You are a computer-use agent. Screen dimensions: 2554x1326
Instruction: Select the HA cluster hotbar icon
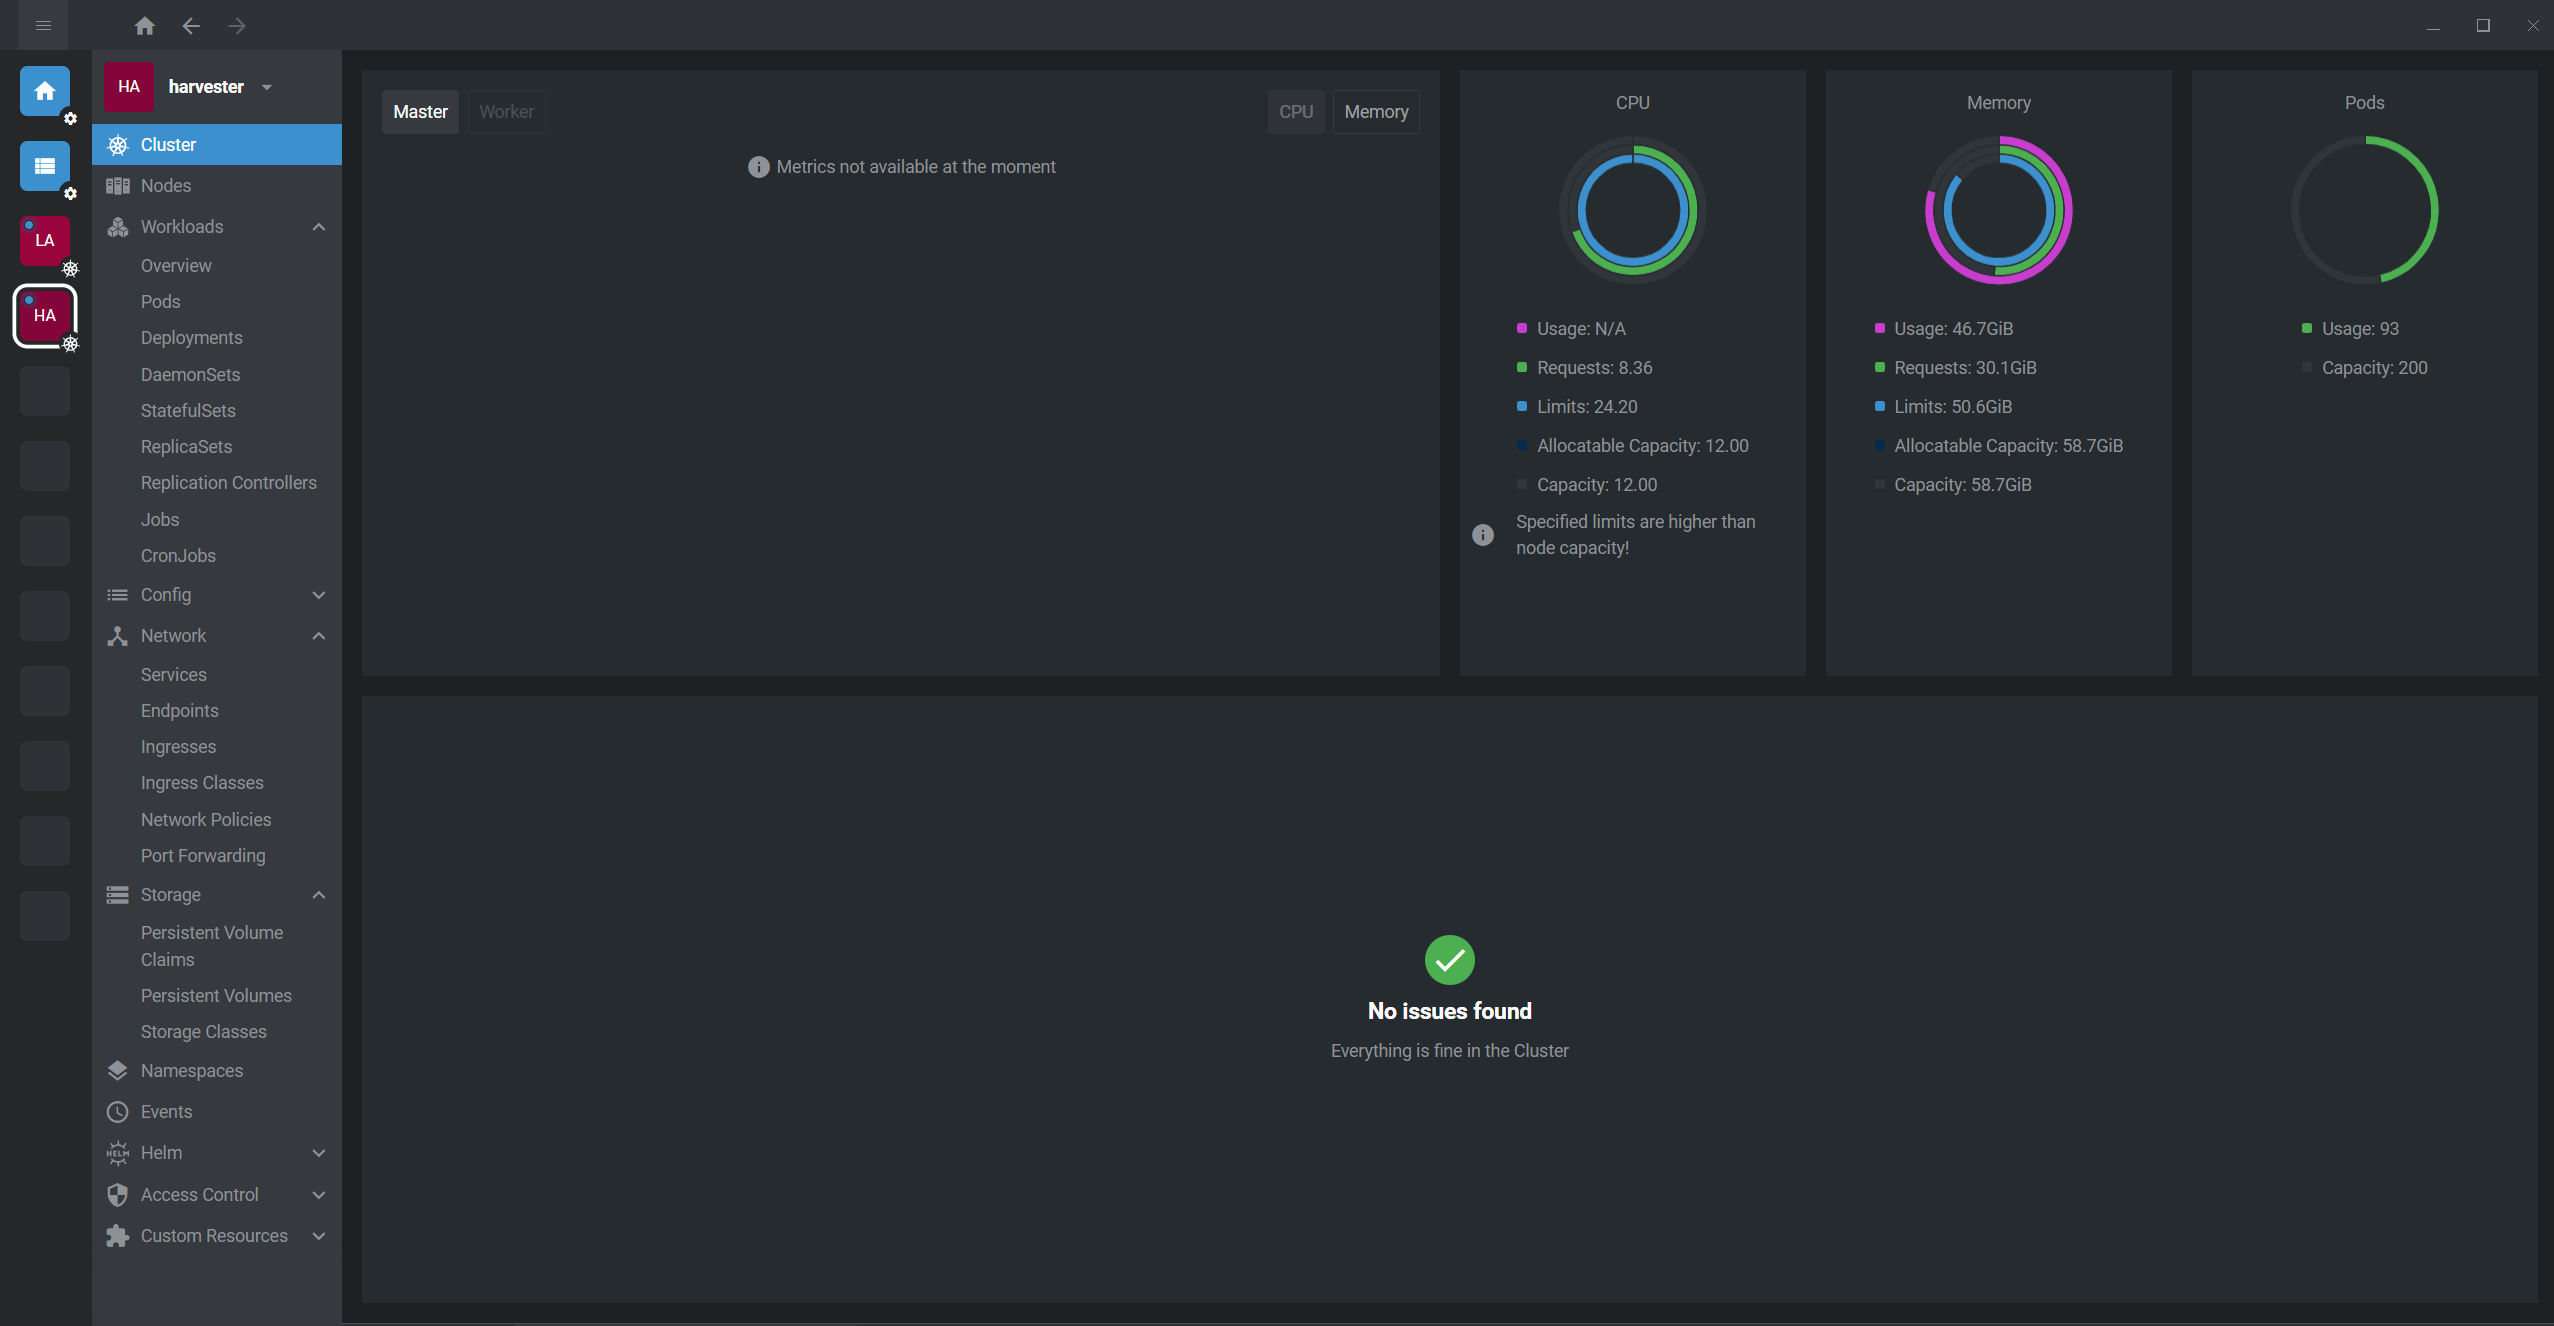[44, 315]
